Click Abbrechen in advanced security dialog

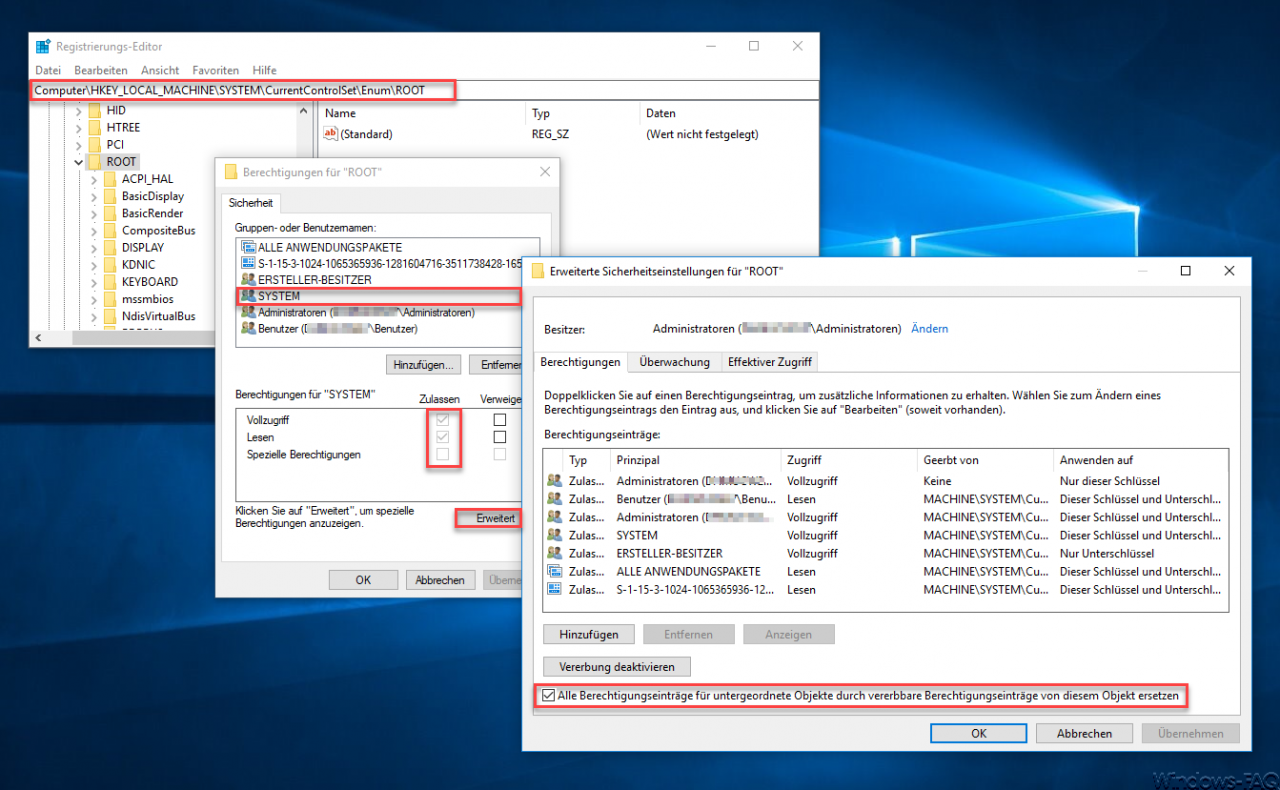coord(1084,733)
